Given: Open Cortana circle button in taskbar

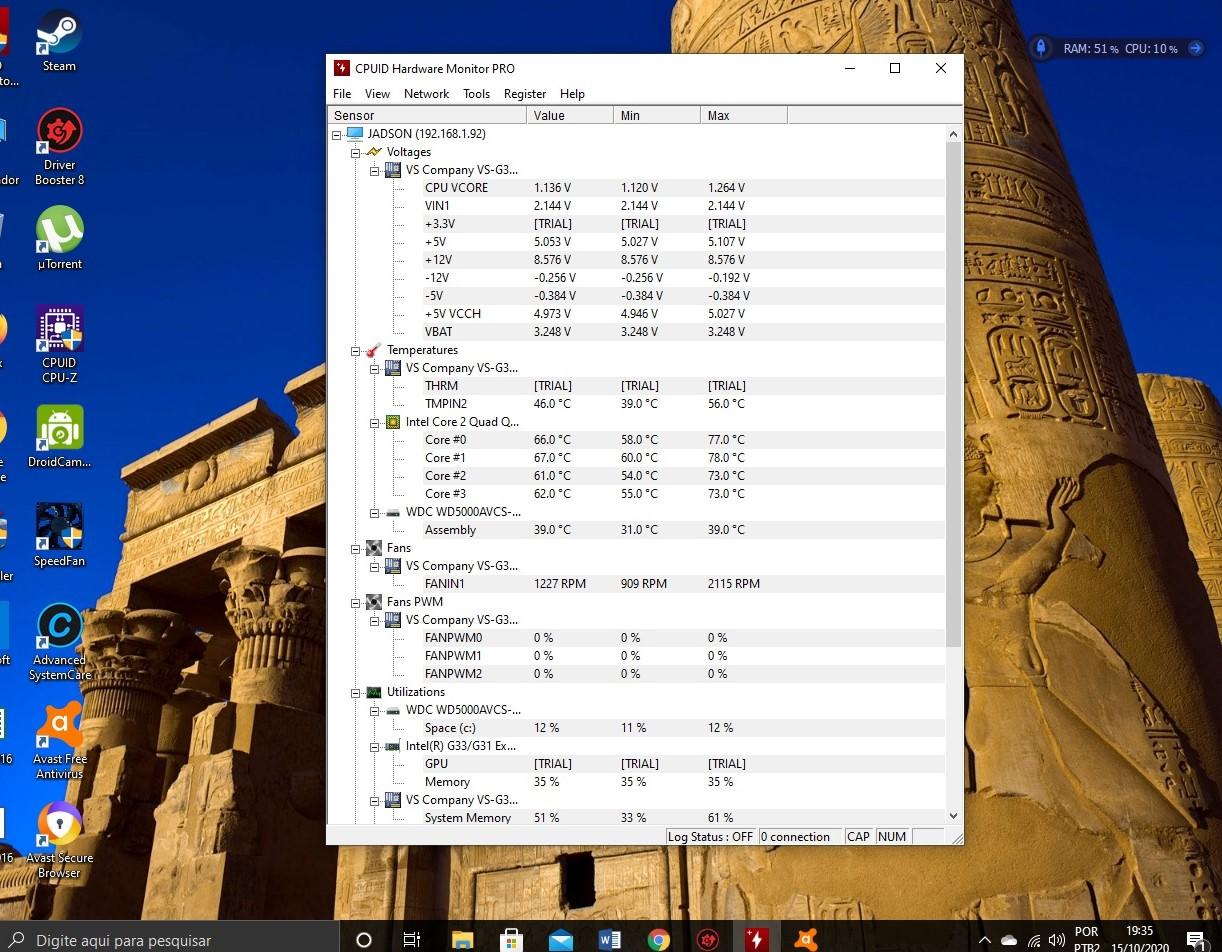Looking at the screenshot, I should (x=364, y=939).
